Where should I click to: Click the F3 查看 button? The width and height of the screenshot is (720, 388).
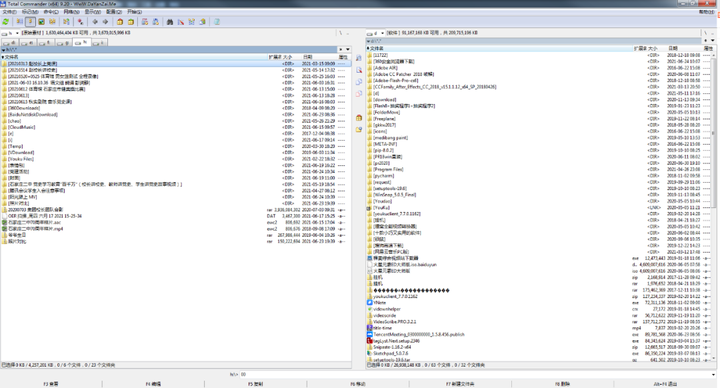tap(51, 384)
